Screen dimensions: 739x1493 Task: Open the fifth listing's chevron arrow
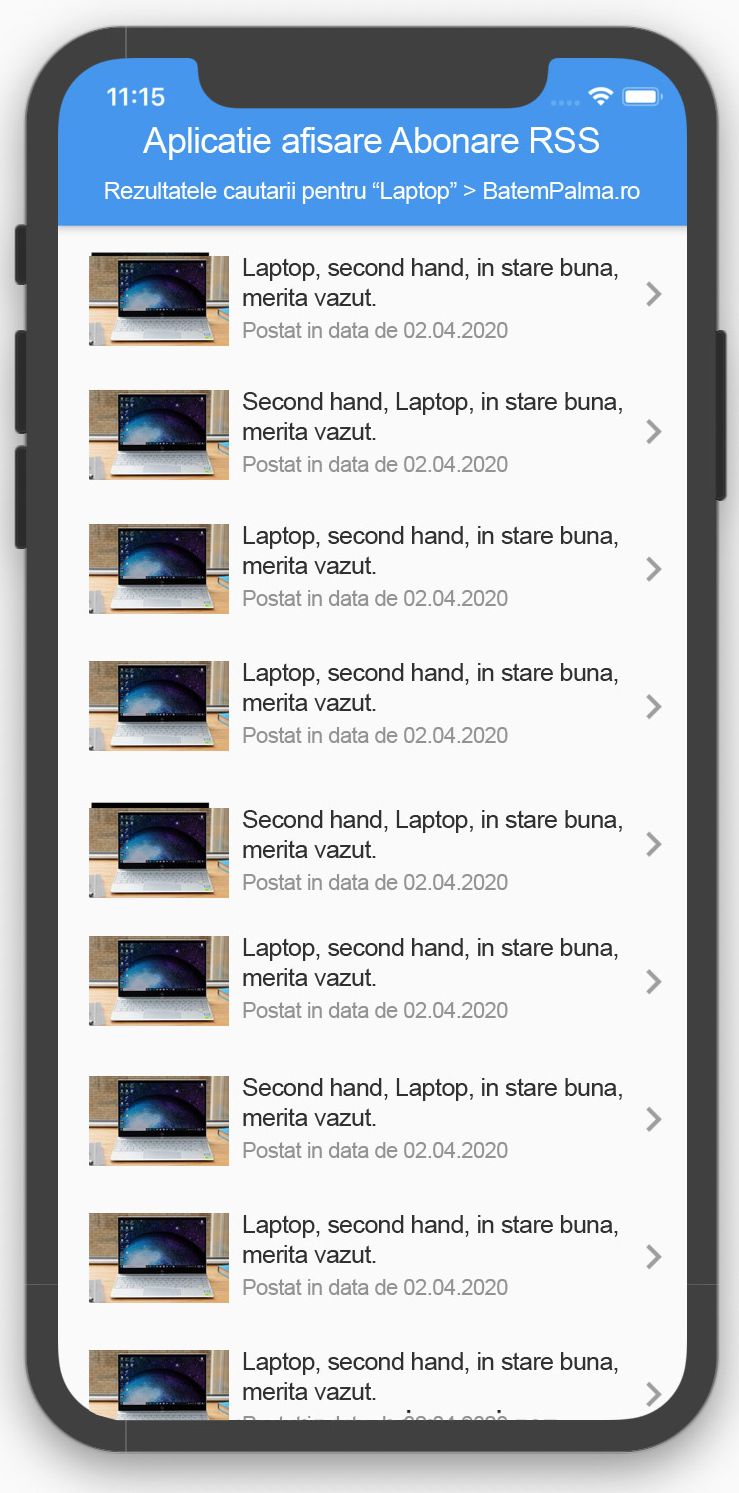click(654, 844)
